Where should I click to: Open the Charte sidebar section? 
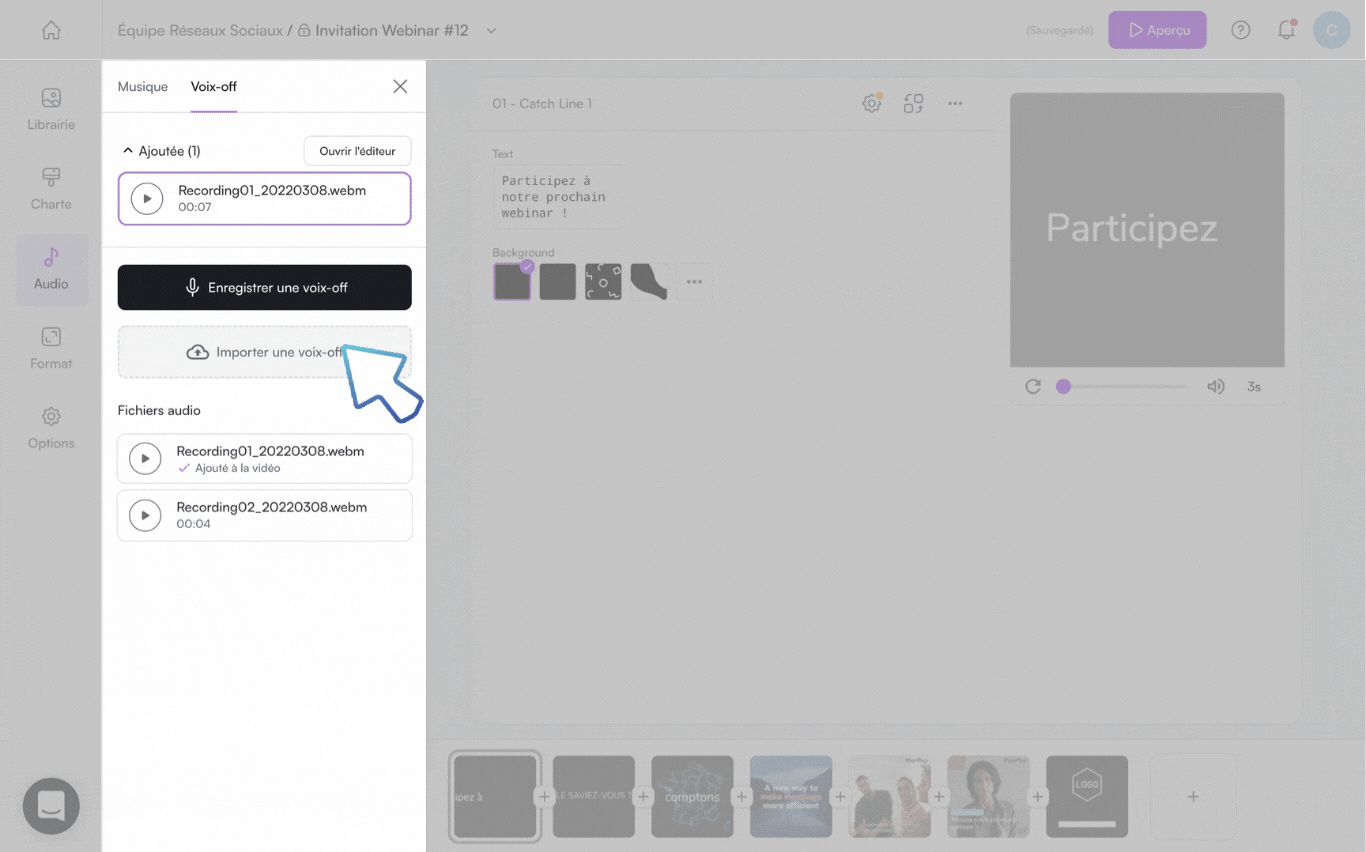tap(51, 189)
